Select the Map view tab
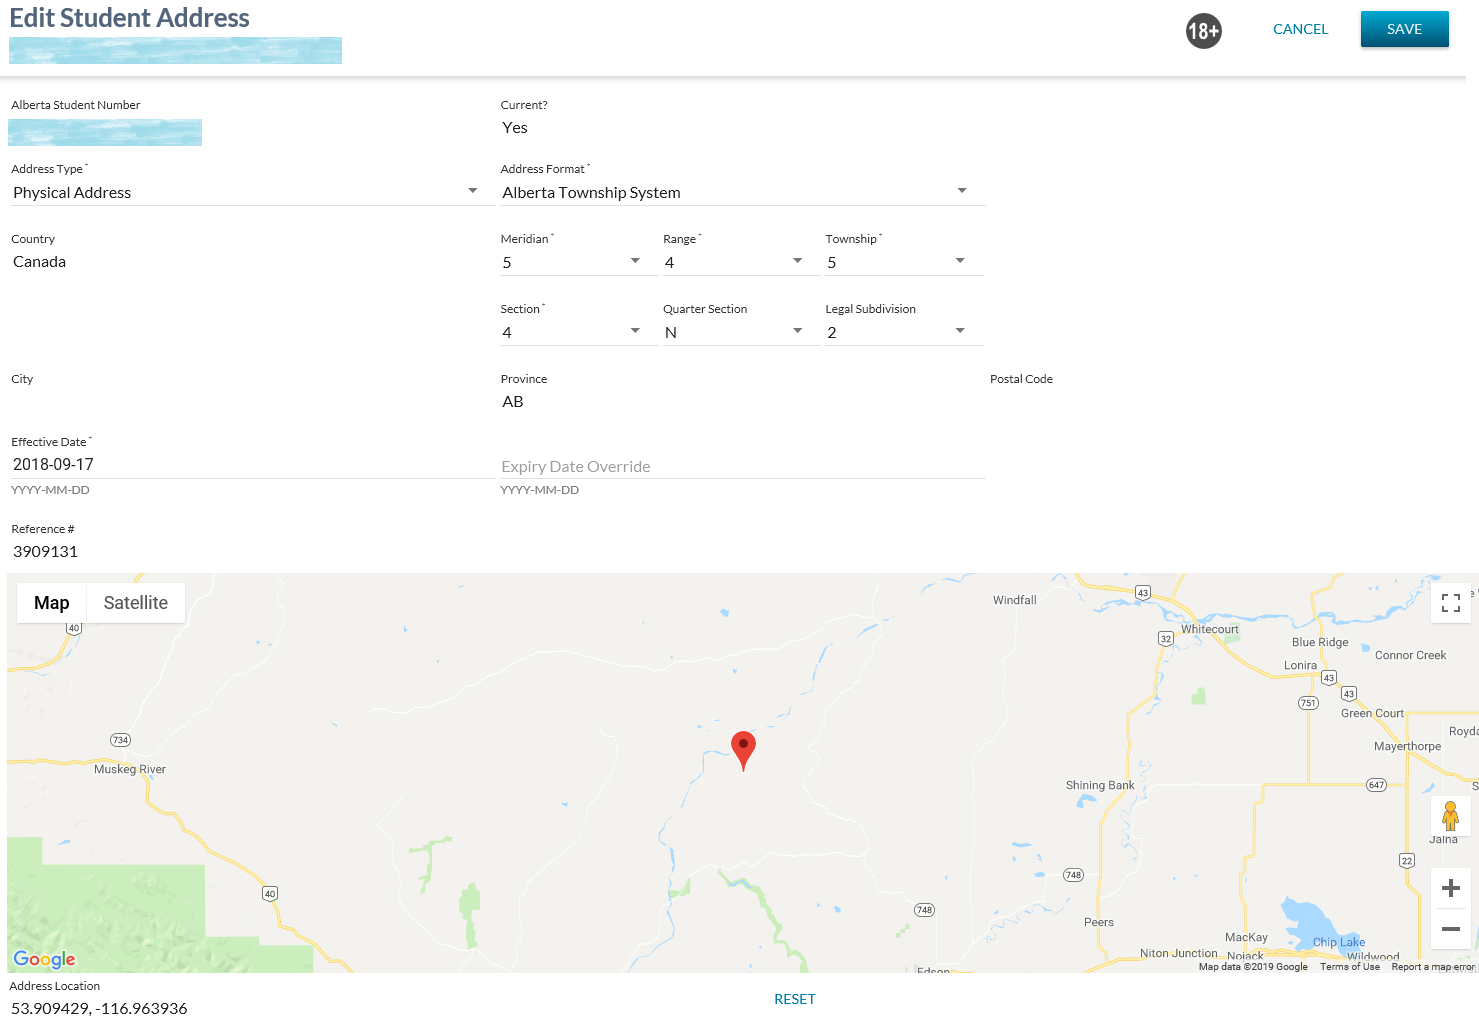 pos(52,603)
